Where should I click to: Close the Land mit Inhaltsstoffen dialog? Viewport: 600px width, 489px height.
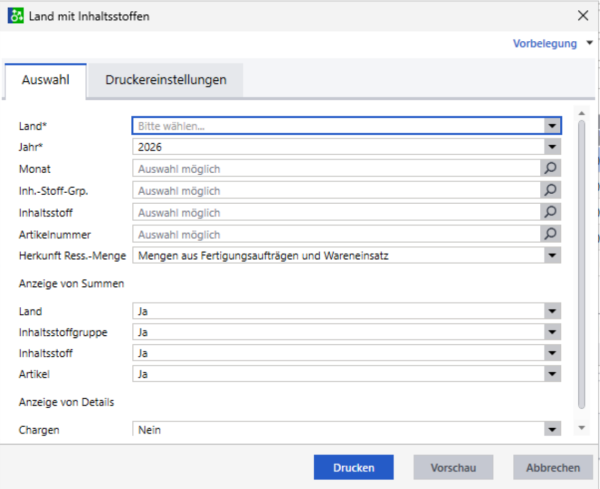click(x=583, y=16)
